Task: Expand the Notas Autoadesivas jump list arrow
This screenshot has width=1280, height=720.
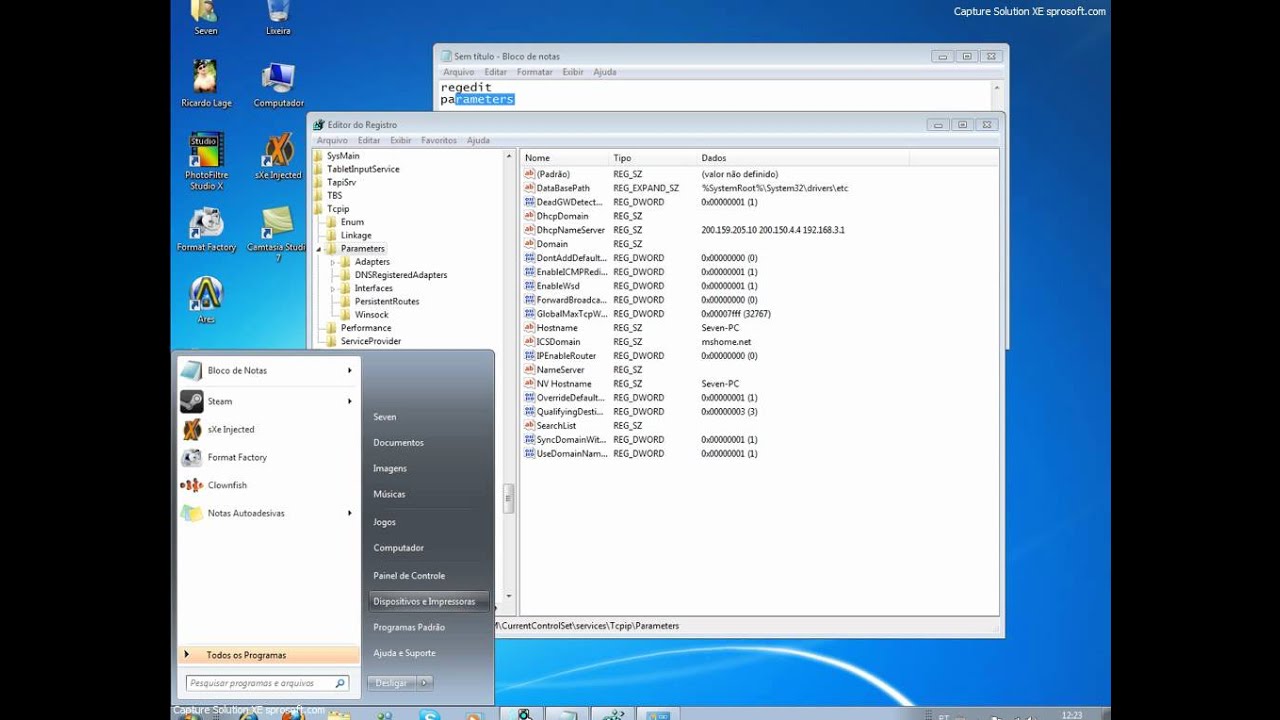Action: (x=350, y=513)
